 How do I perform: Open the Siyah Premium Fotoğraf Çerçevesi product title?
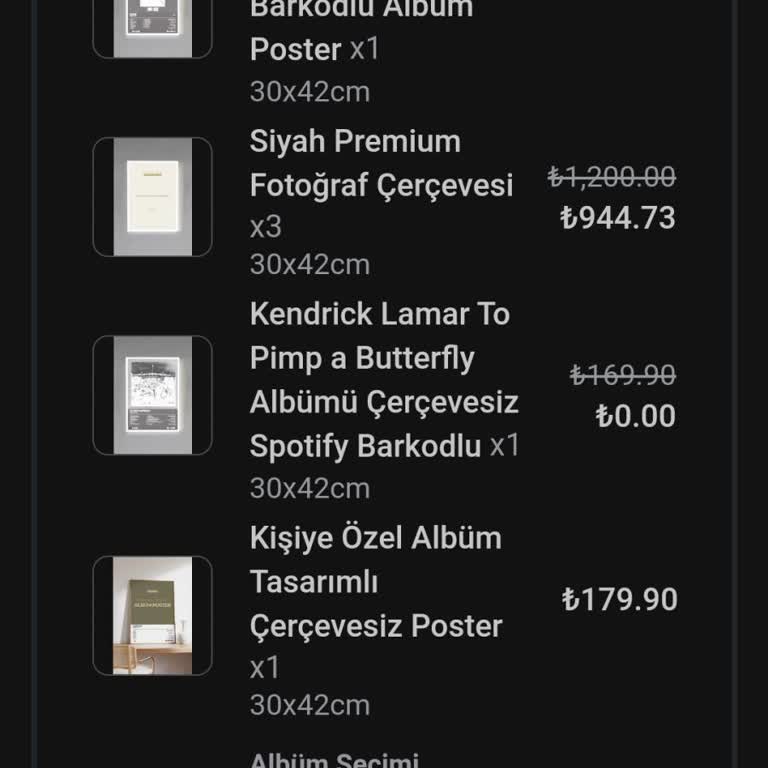[381, 163]
